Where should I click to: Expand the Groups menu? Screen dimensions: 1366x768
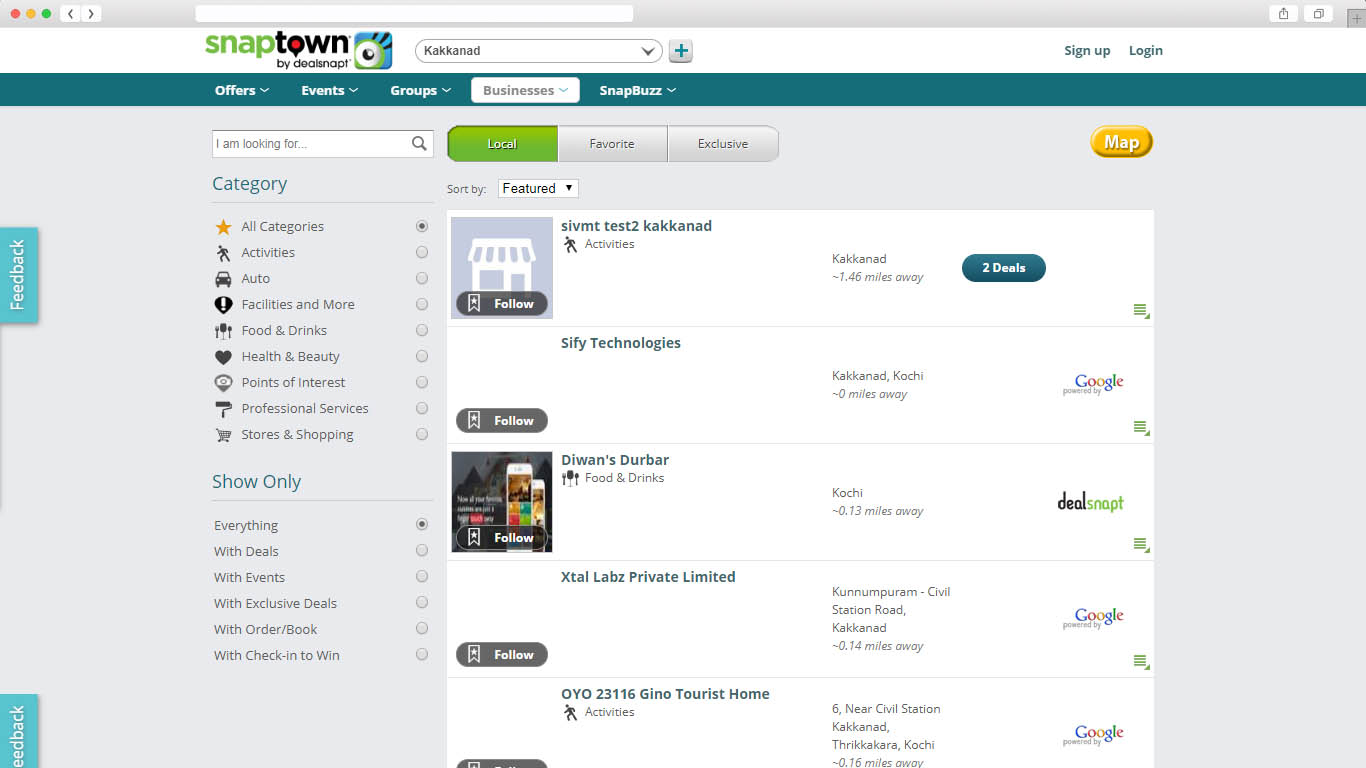pos(420,90)
